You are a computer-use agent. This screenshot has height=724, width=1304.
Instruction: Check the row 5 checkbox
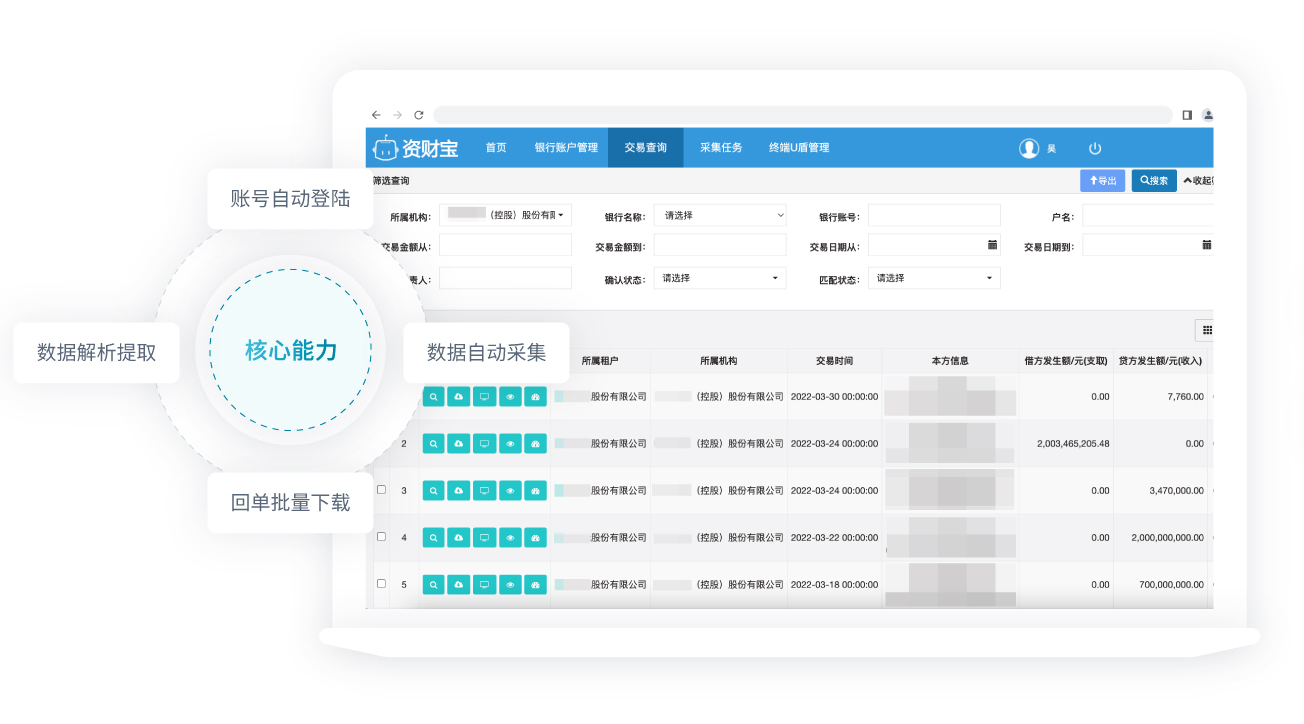(x=381, y=583)
